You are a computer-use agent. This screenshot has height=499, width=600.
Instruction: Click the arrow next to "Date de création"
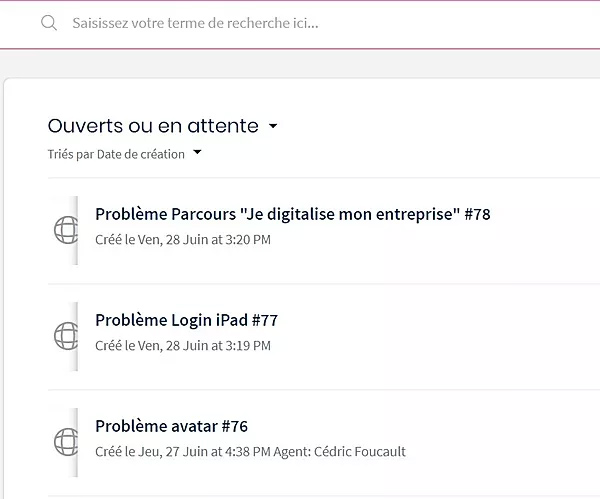pyautogui.click(x=197, y=153)
